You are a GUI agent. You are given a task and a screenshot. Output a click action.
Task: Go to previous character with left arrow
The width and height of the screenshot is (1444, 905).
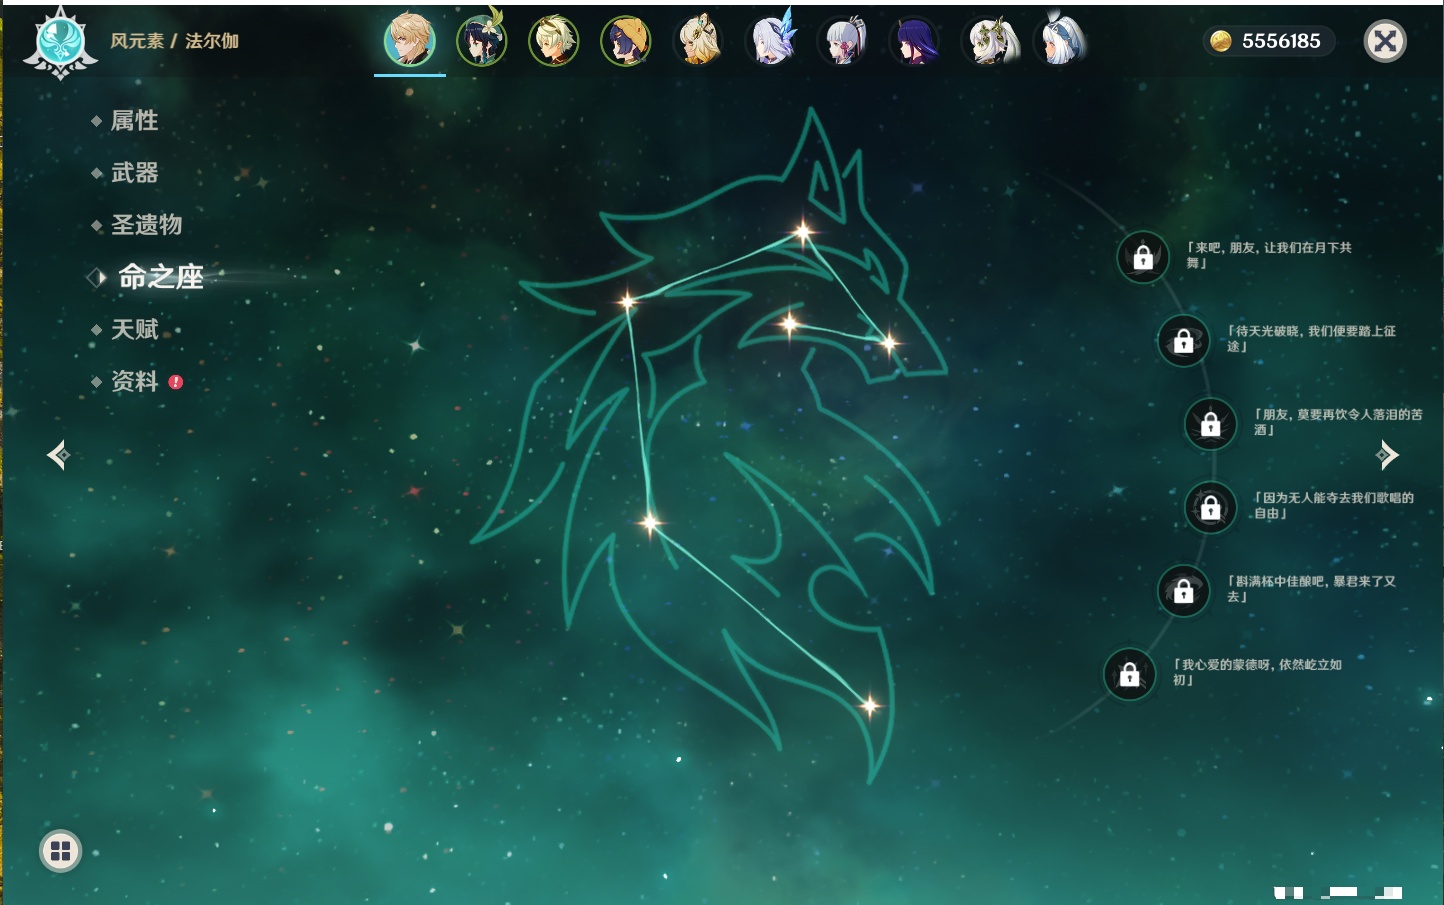(58, 455)
